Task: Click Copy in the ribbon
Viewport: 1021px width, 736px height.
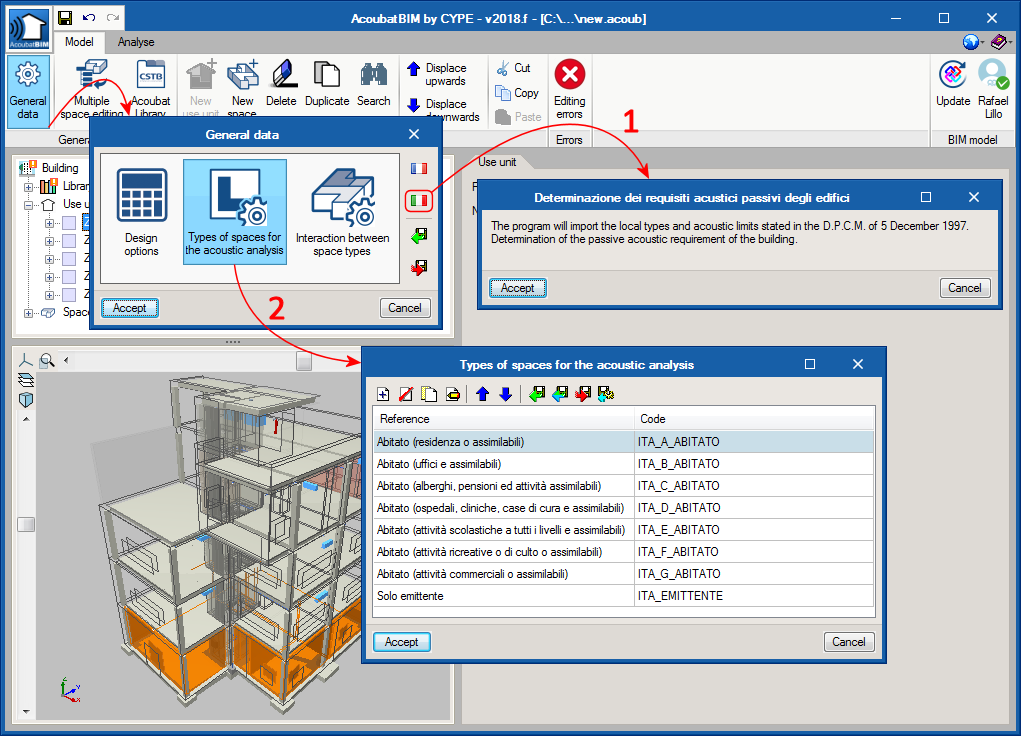Action: 517,92
